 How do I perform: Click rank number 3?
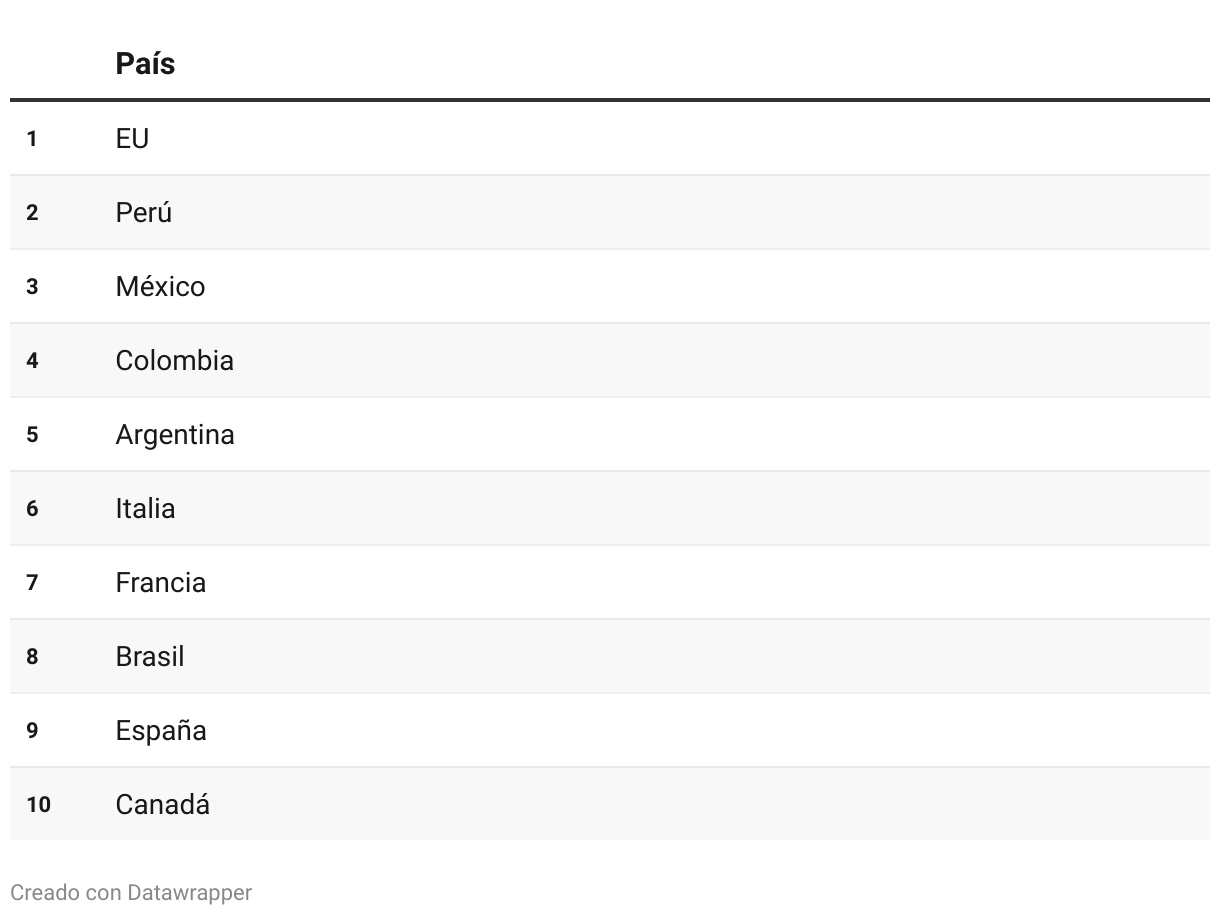point(32,287)
